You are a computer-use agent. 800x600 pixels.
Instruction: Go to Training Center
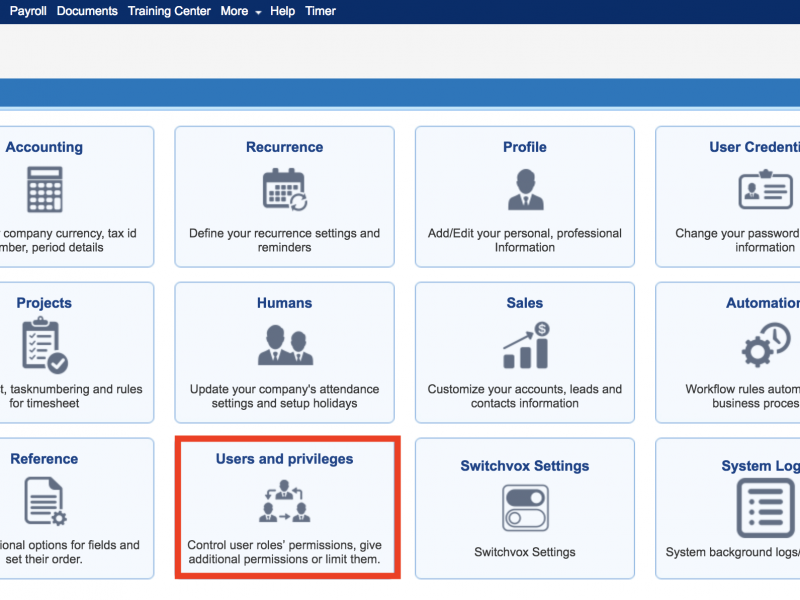169,11
